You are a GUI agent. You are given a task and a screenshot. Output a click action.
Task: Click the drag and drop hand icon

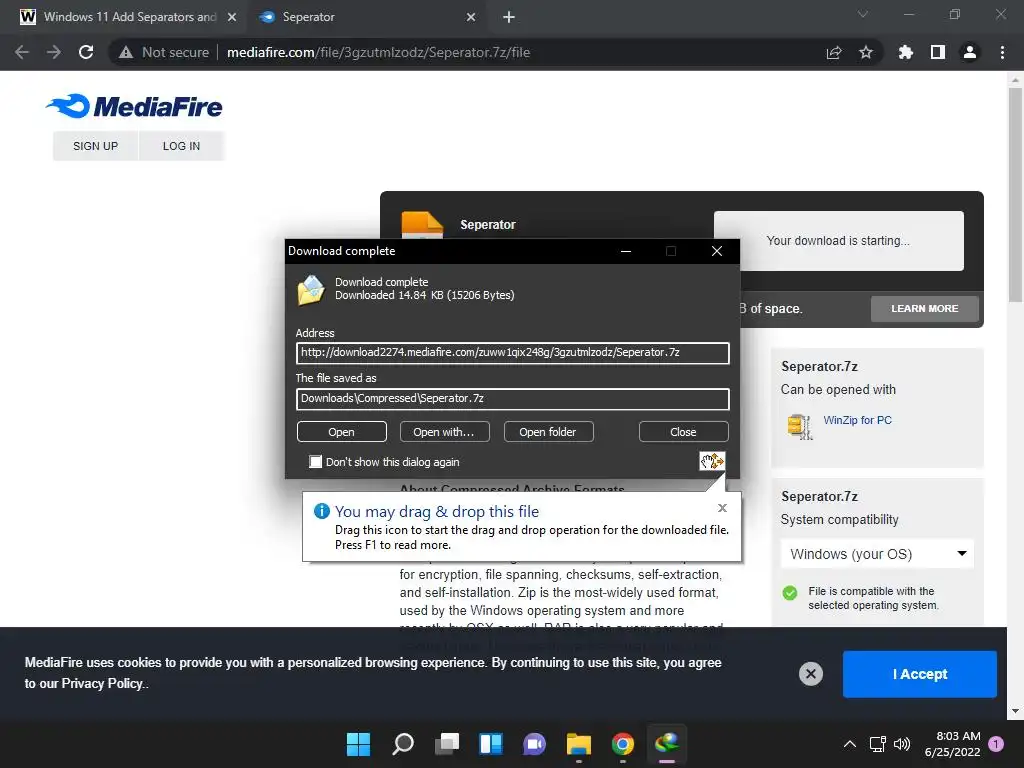[x=712, y=461]
